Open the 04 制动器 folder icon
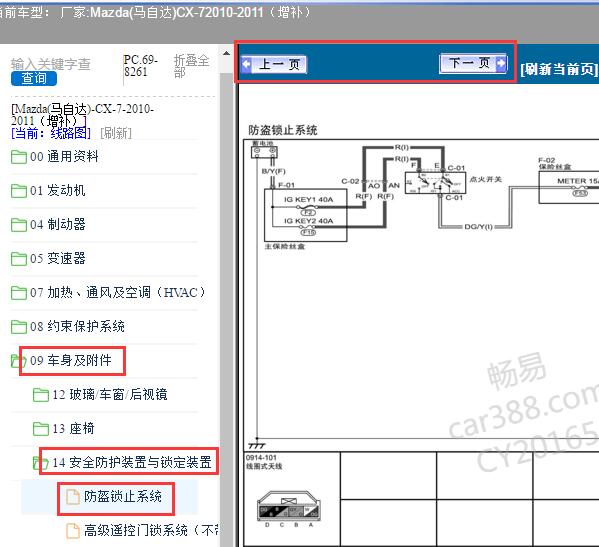The height and width of the screenshot is (547, 599). coord(19,225)
